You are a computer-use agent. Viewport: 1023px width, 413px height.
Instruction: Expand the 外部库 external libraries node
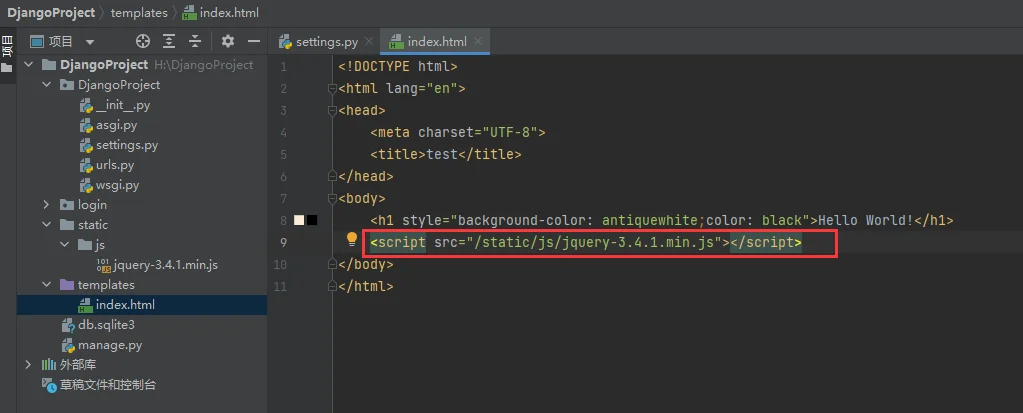28,364
